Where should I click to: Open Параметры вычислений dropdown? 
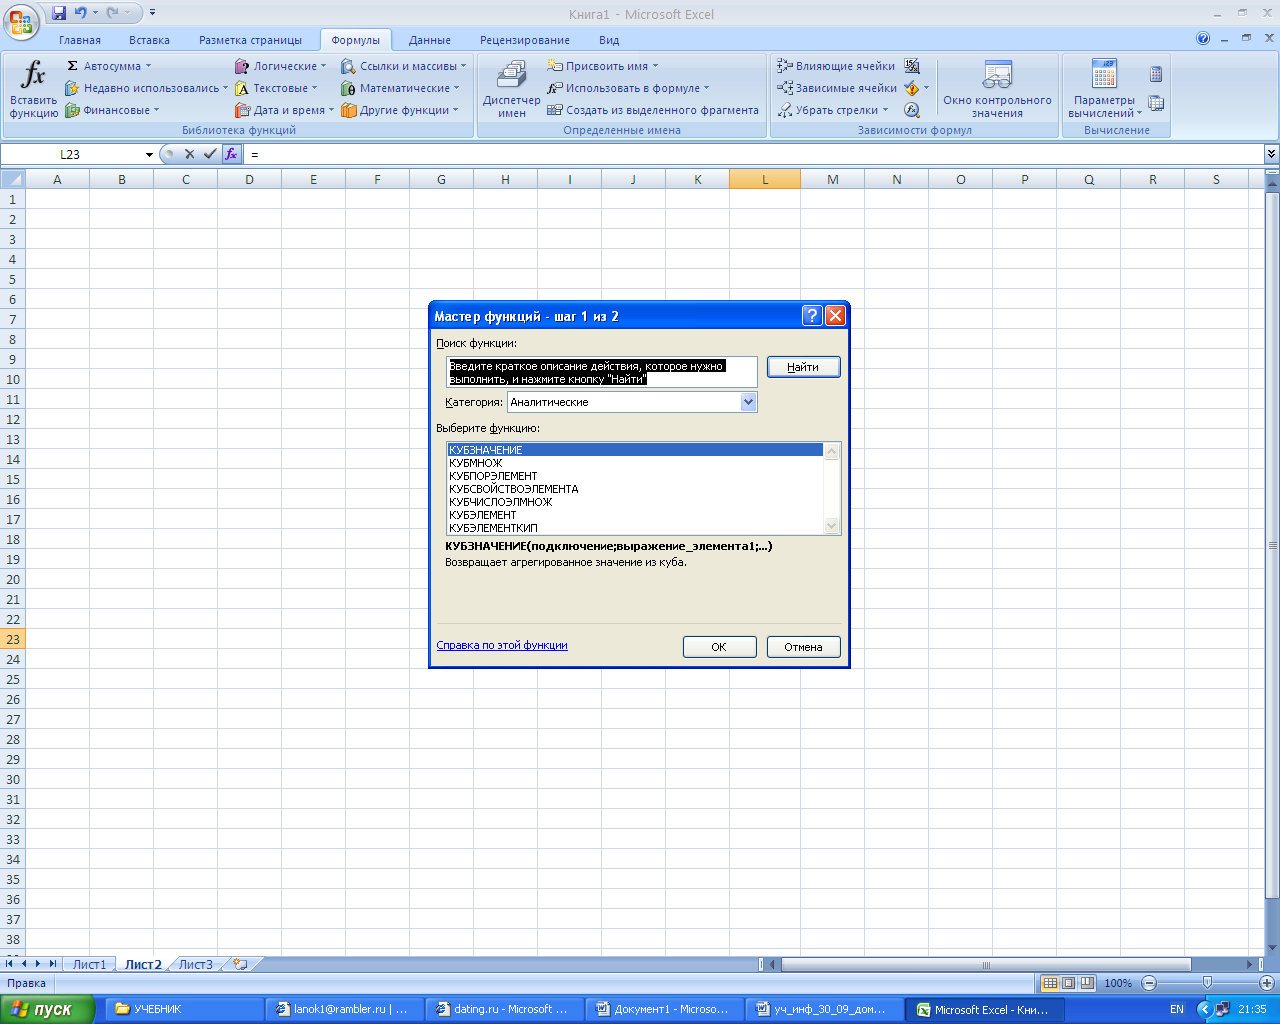(1104, 88)
